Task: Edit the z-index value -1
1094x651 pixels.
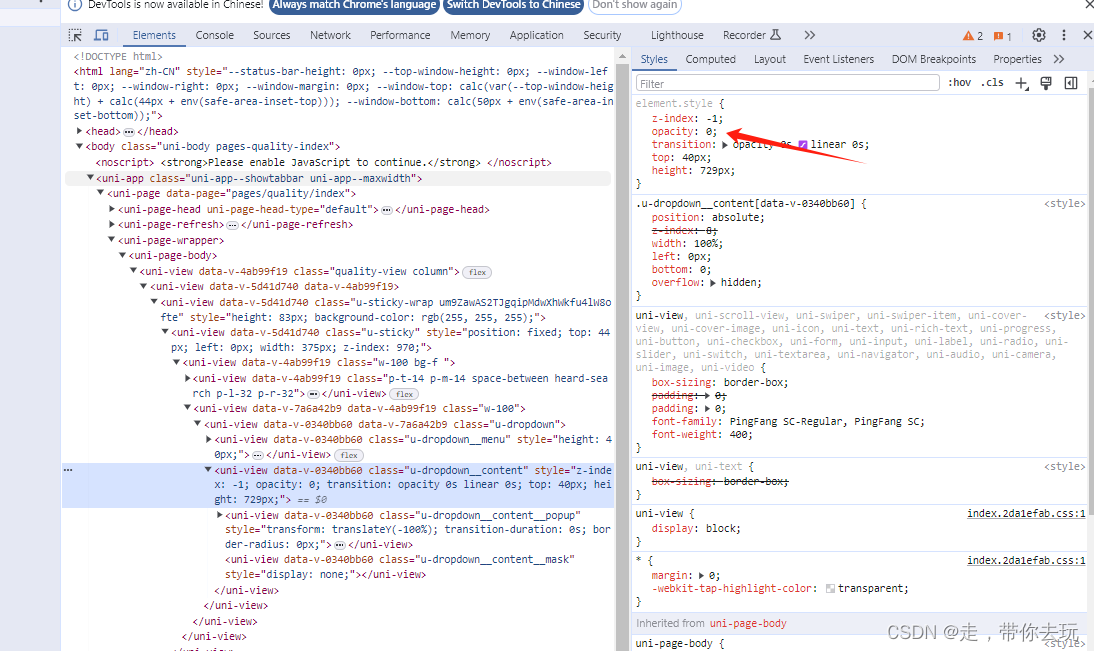Action: 712,119
